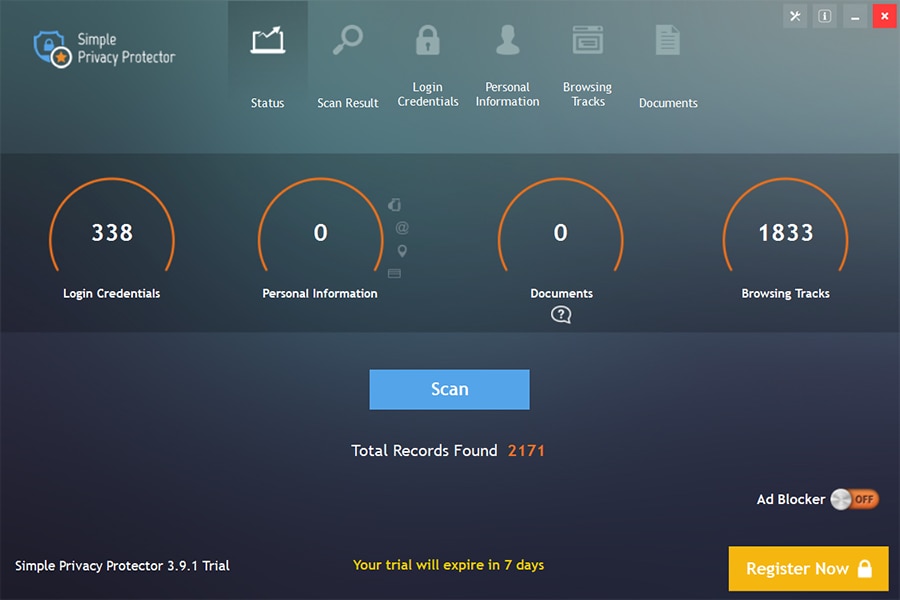
Task: Open the settings tools icon
Action: click(795, 16)
